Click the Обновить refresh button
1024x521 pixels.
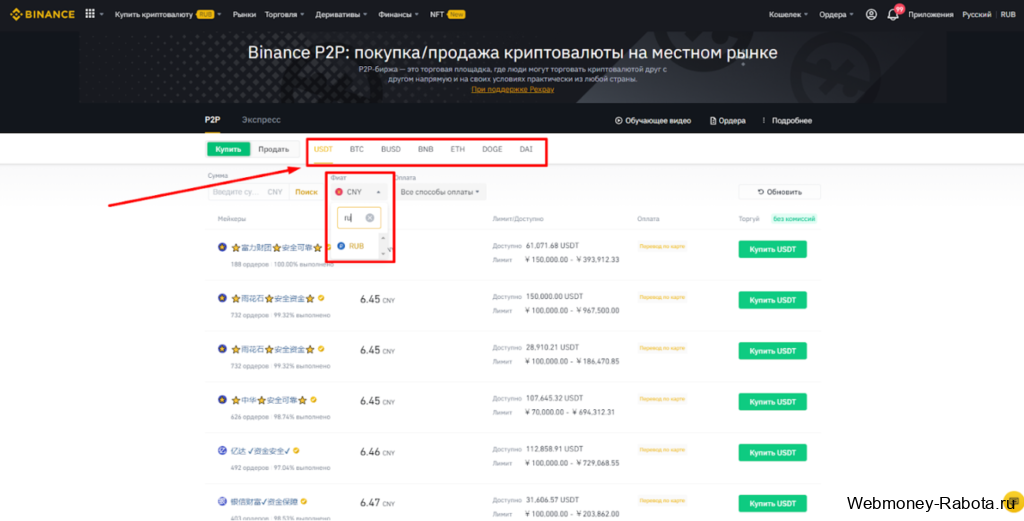click(780, 192)
